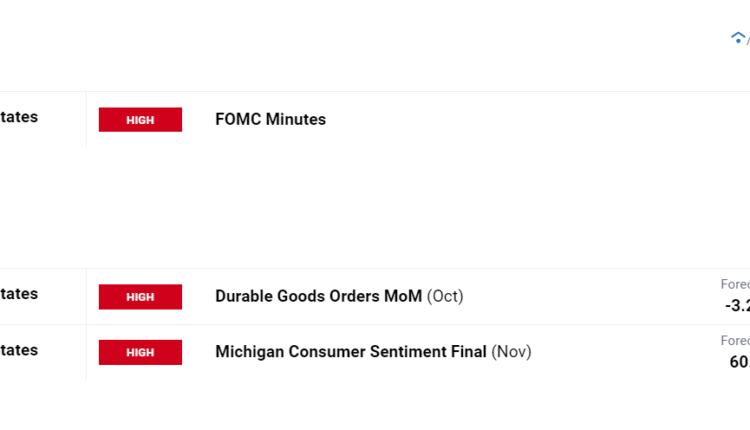Click the Durable Goods forecast value -3.2
750x430 pixels.
(738, 306)
